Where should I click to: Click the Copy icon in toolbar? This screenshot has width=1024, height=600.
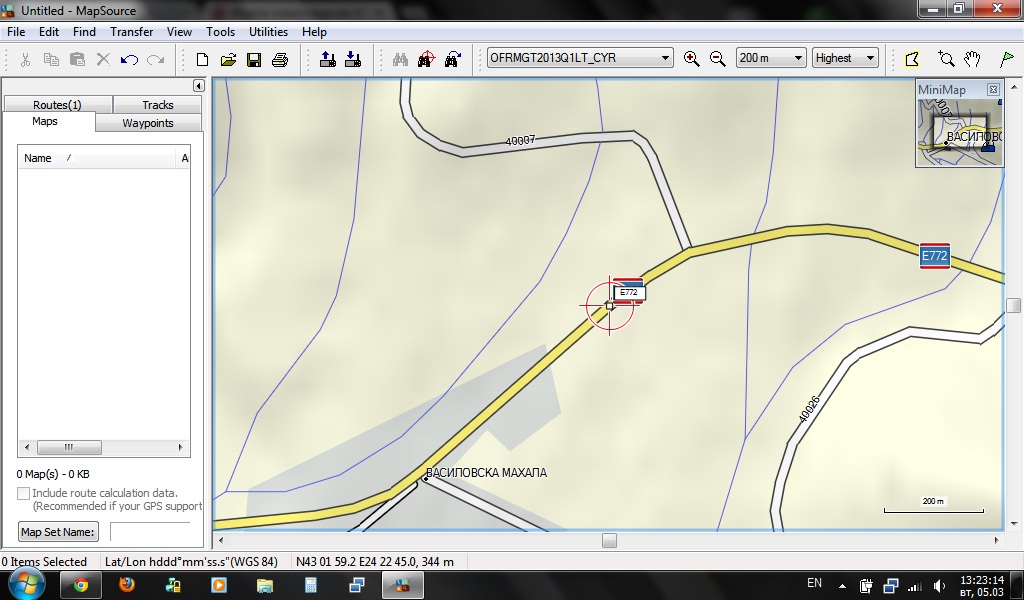pos(51,59)
